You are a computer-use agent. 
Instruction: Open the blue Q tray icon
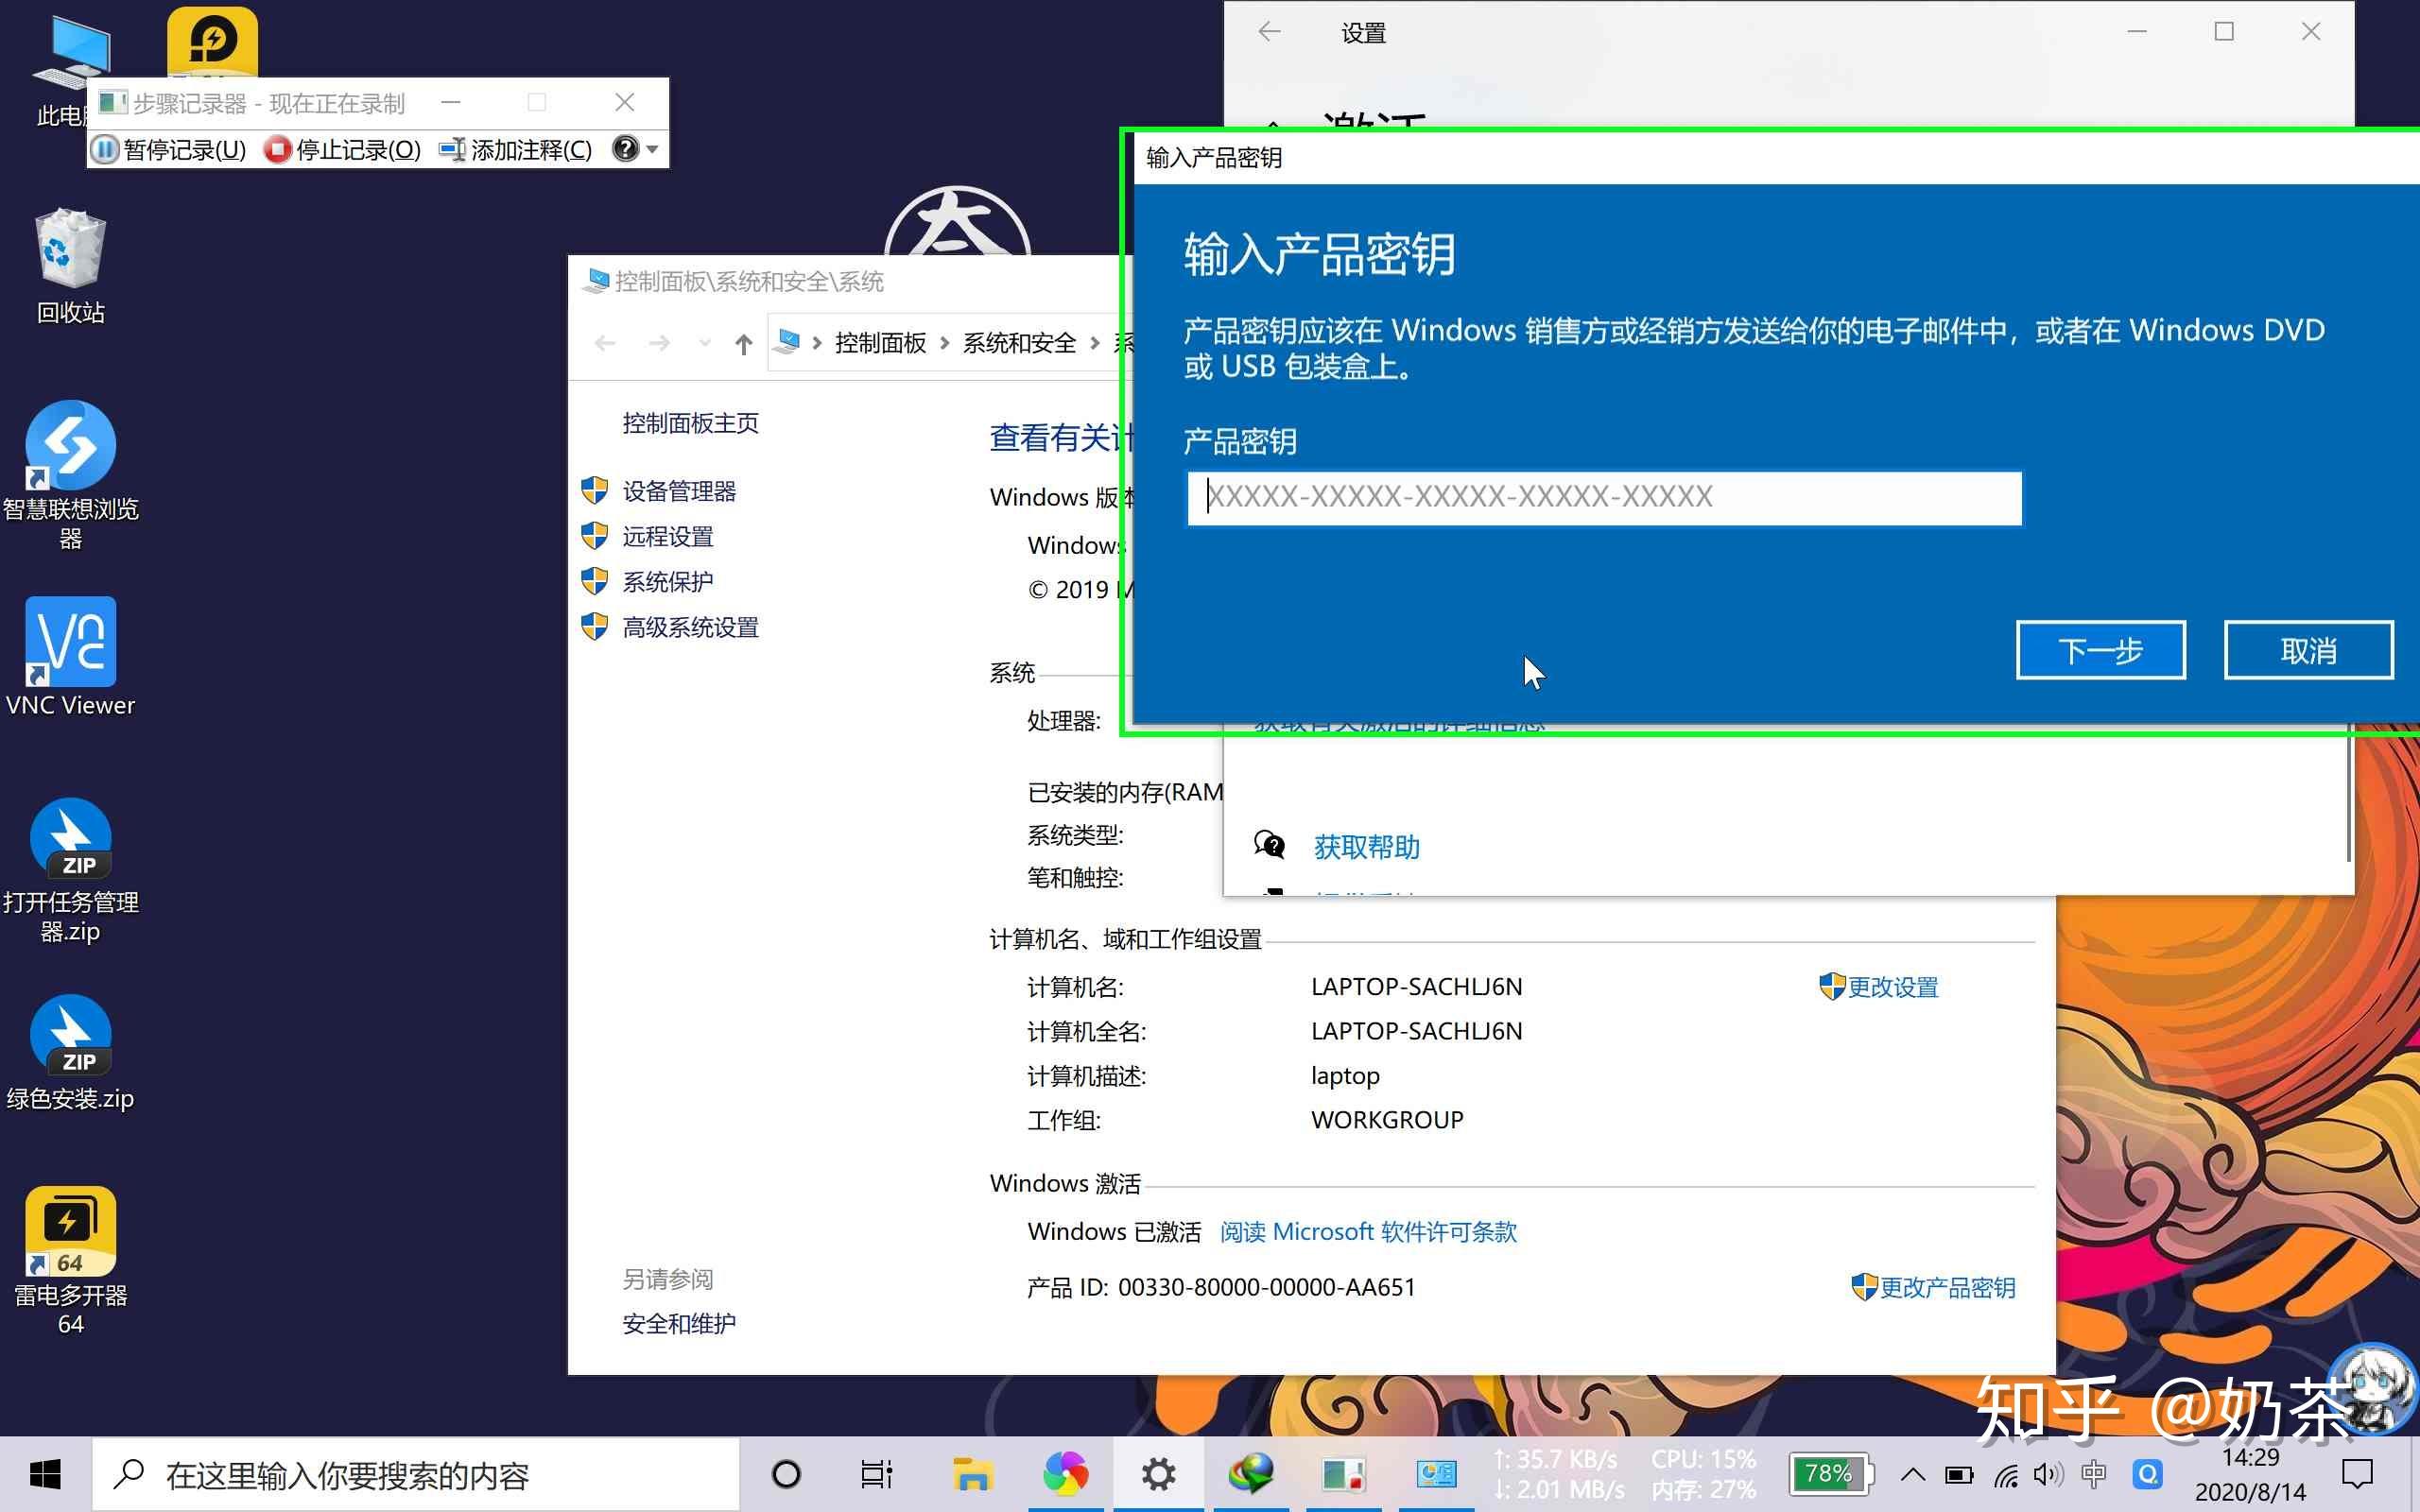click(2147, 1474)
